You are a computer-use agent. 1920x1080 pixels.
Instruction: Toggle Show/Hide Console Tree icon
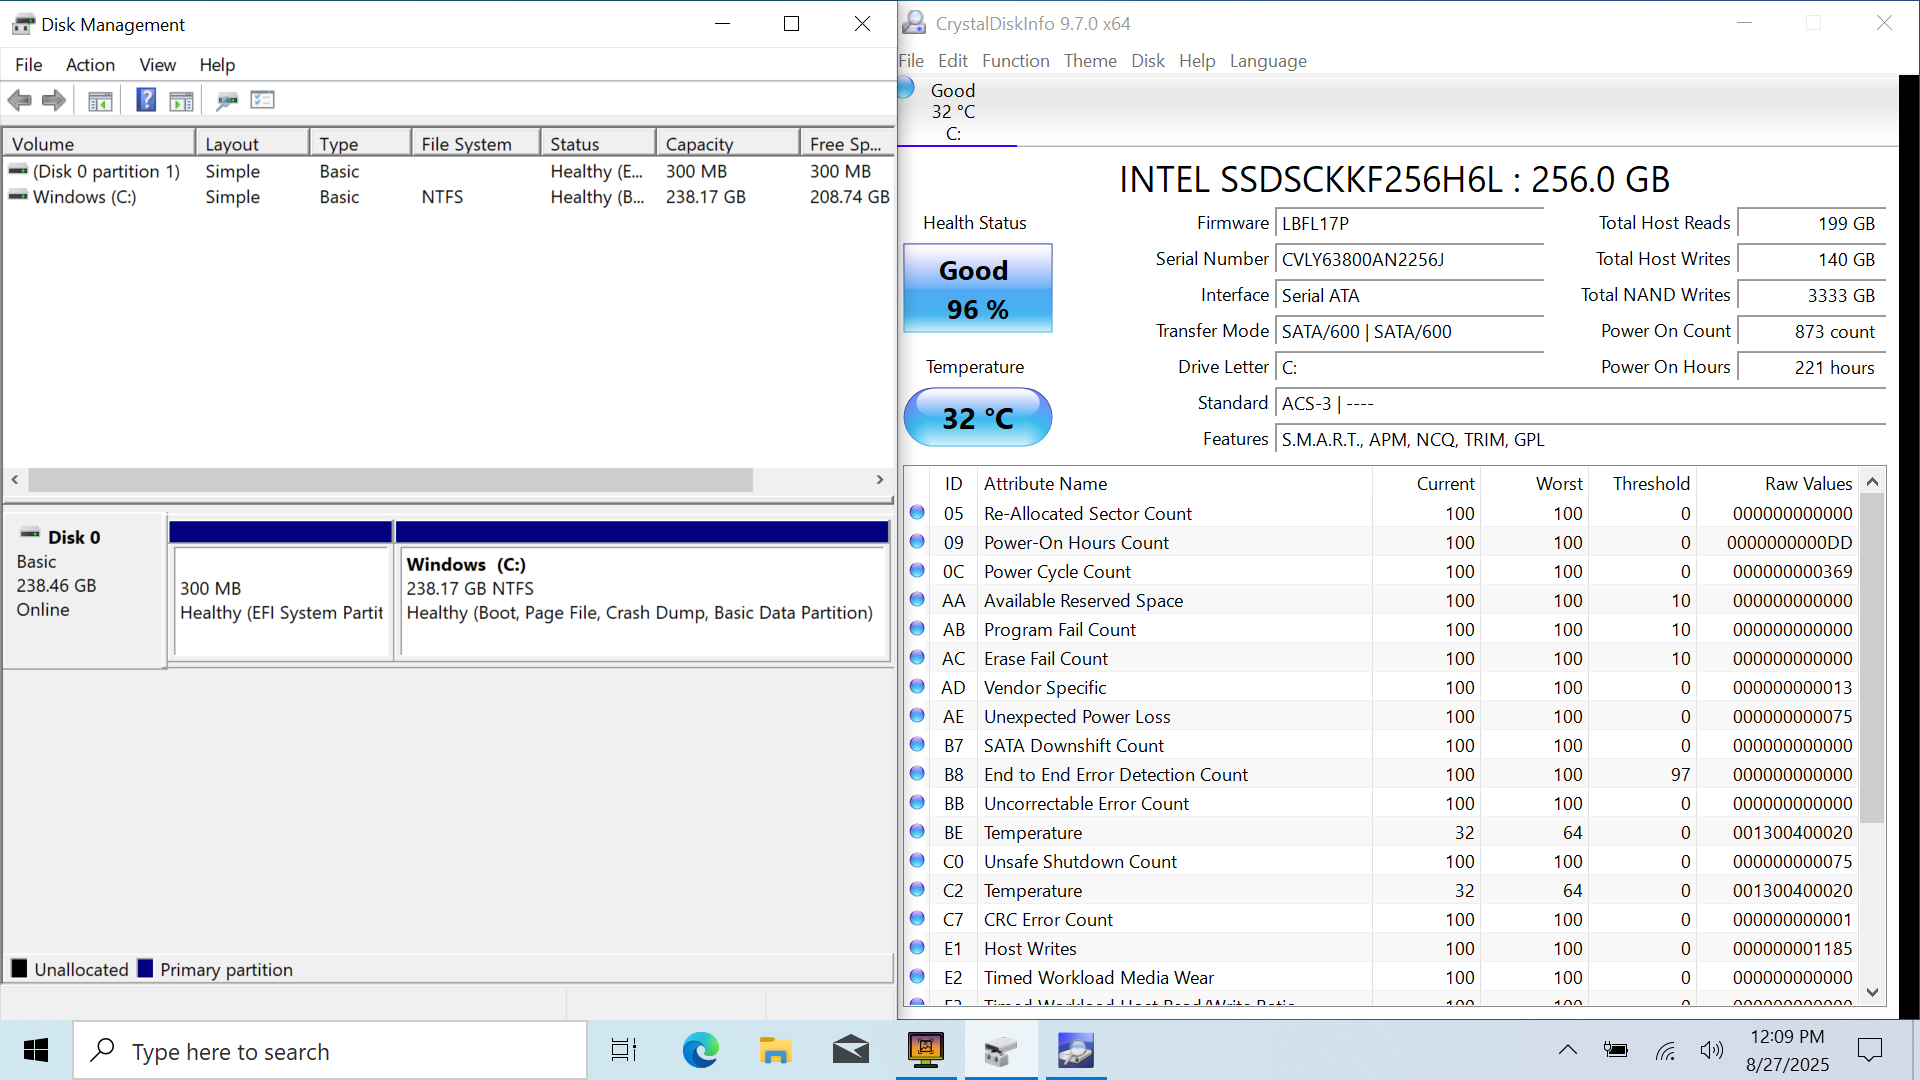click(x=100, y=100)
